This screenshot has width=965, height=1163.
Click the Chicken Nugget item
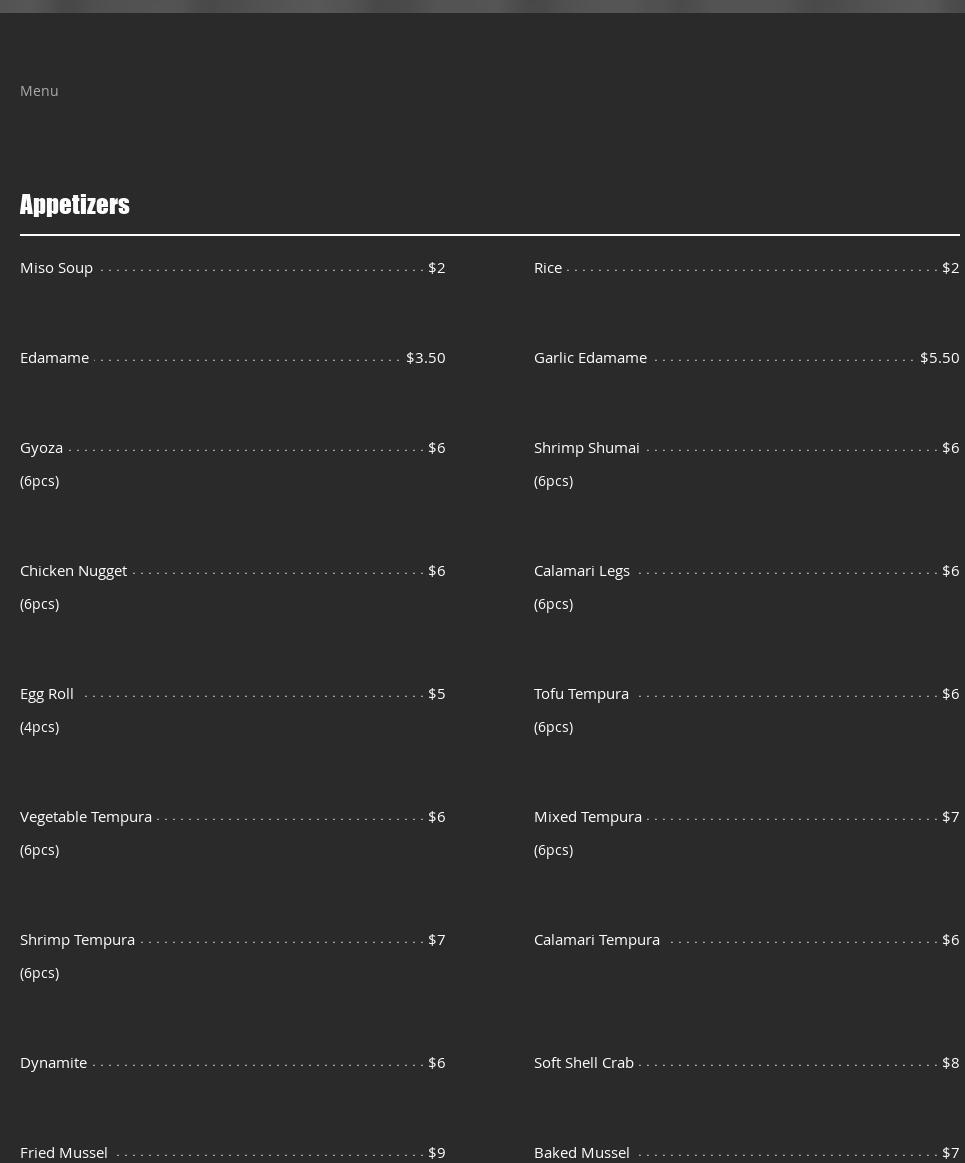click(x=73, y=571)
